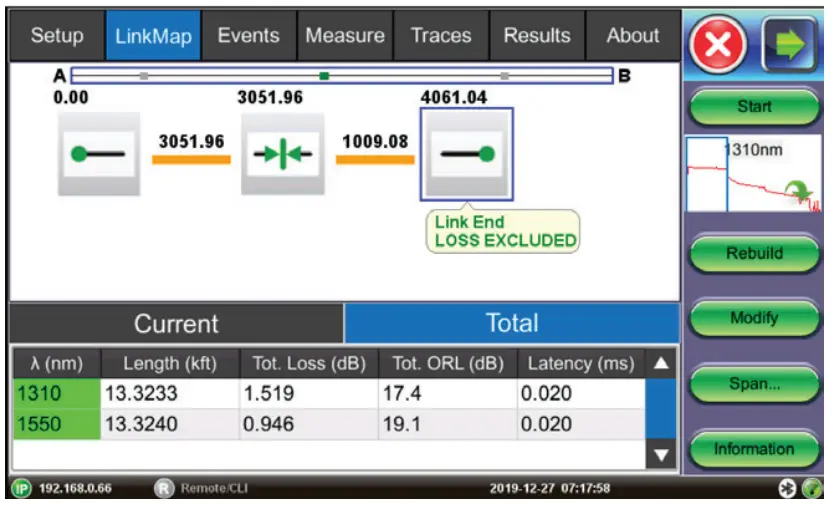Click the table scroll up arrow
Viewport: 832px width, 505px height.
tap(661, 363)
